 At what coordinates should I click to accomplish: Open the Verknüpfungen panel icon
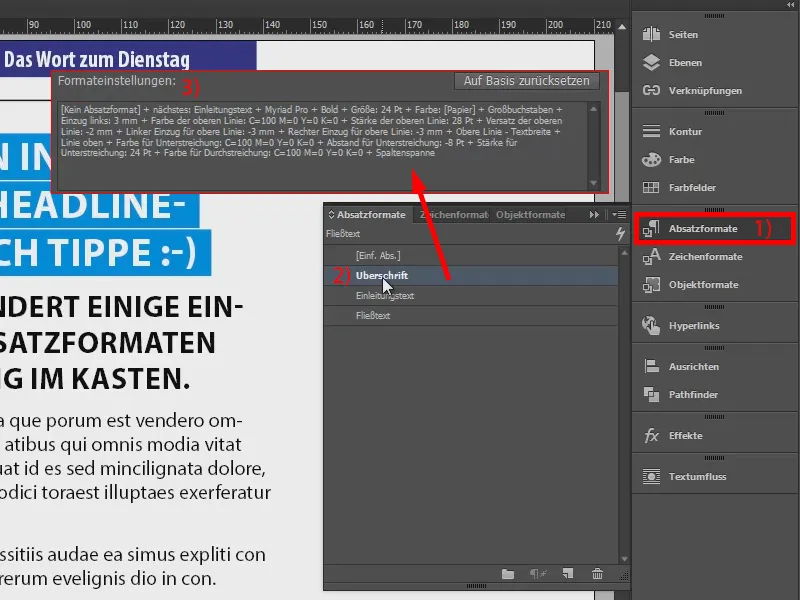click(x=651, y=90)
